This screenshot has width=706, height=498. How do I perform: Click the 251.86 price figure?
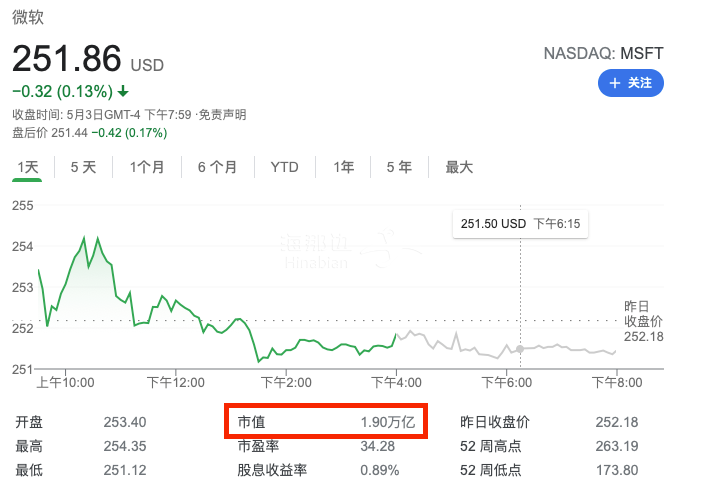67,59
